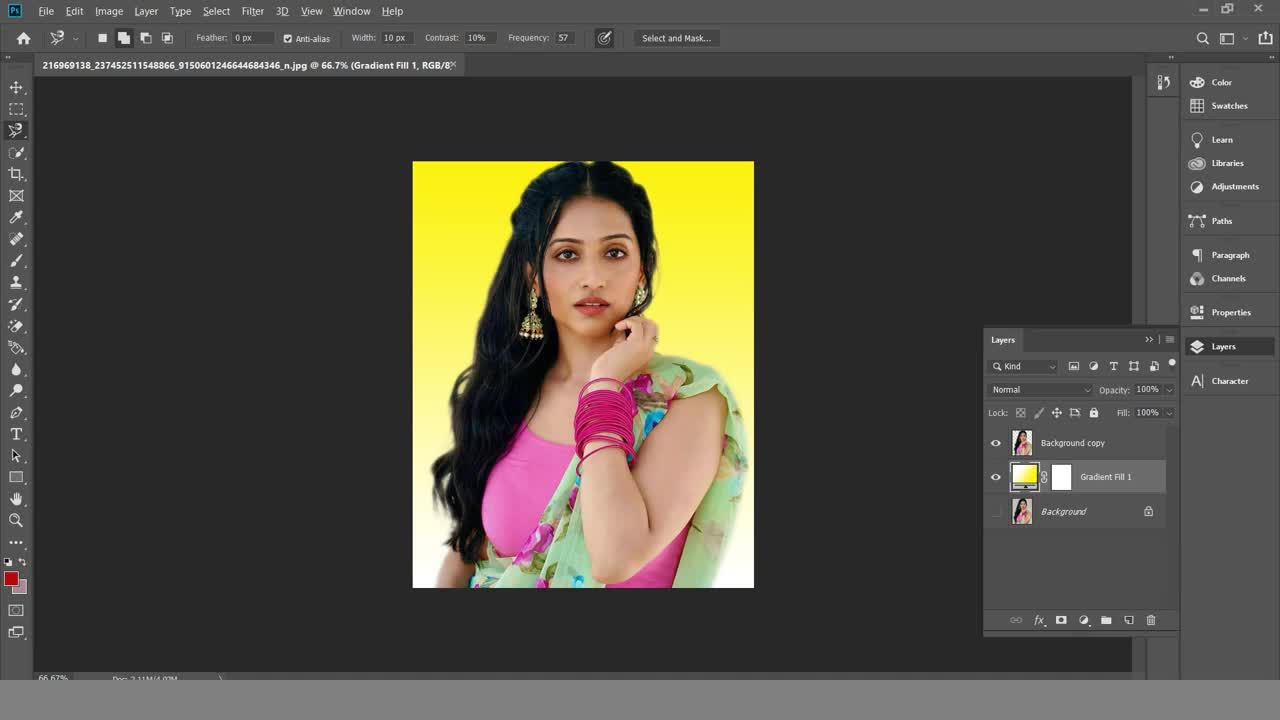The height and width of the screenshot is (720, 1280).
Task: Open the Properties panel
Action: [x=1220, y=312]
